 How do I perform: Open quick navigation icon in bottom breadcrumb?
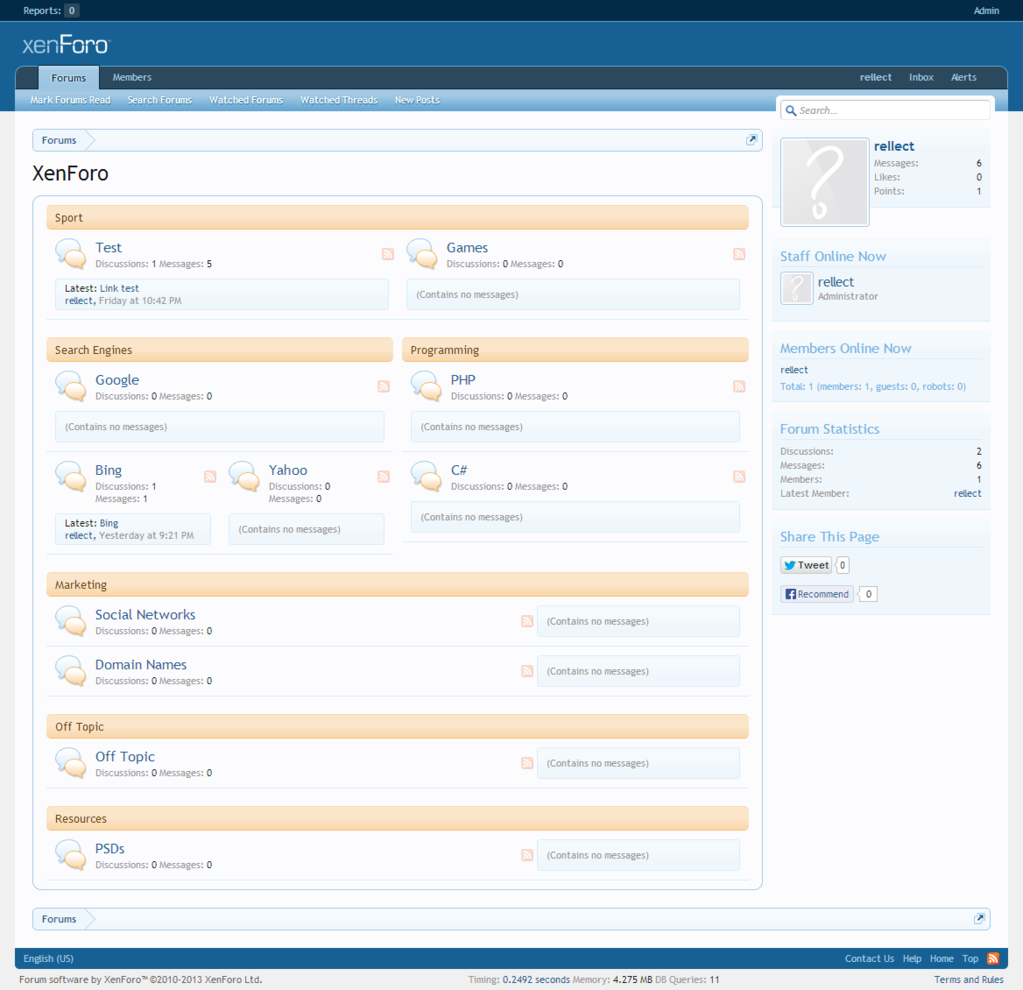[x=979, y=919]
